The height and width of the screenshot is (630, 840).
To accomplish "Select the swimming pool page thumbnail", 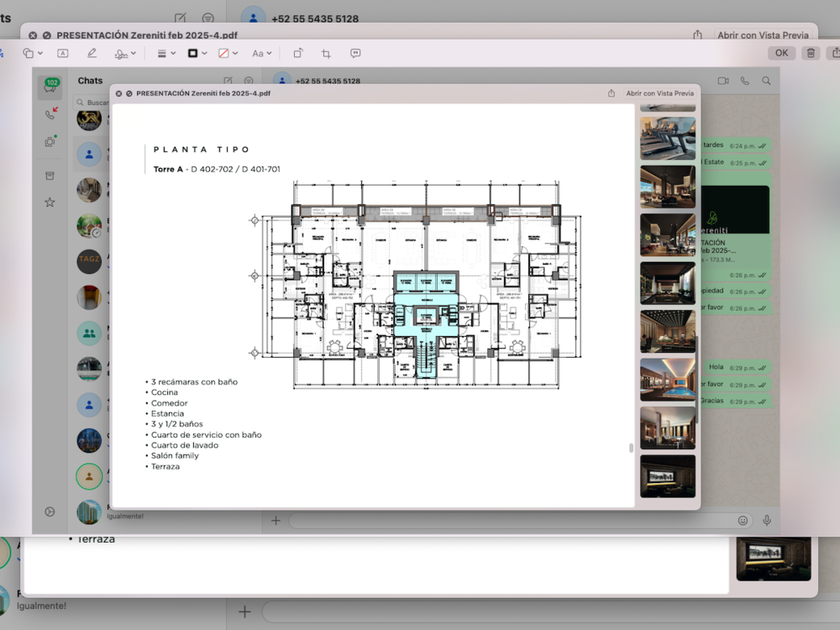I will (x=667, y=380).
